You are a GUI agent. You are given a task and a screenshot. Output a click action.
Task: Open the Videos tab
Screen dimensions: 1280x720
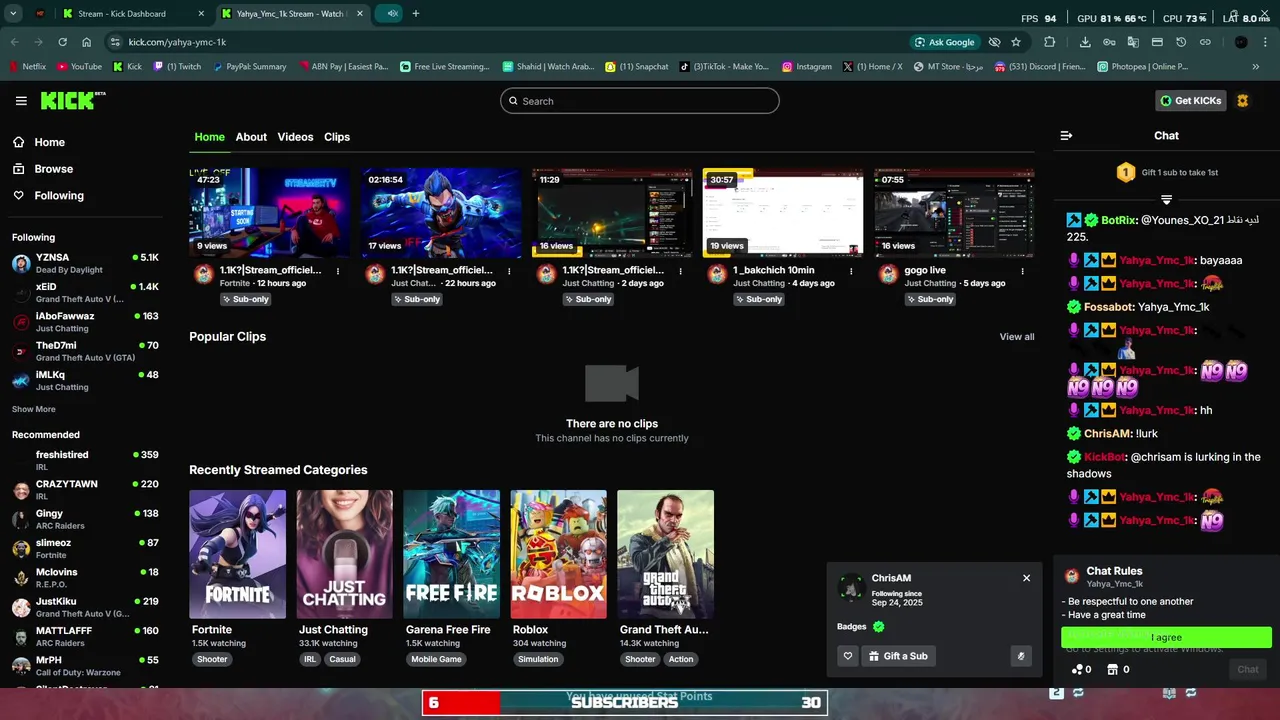295,137
